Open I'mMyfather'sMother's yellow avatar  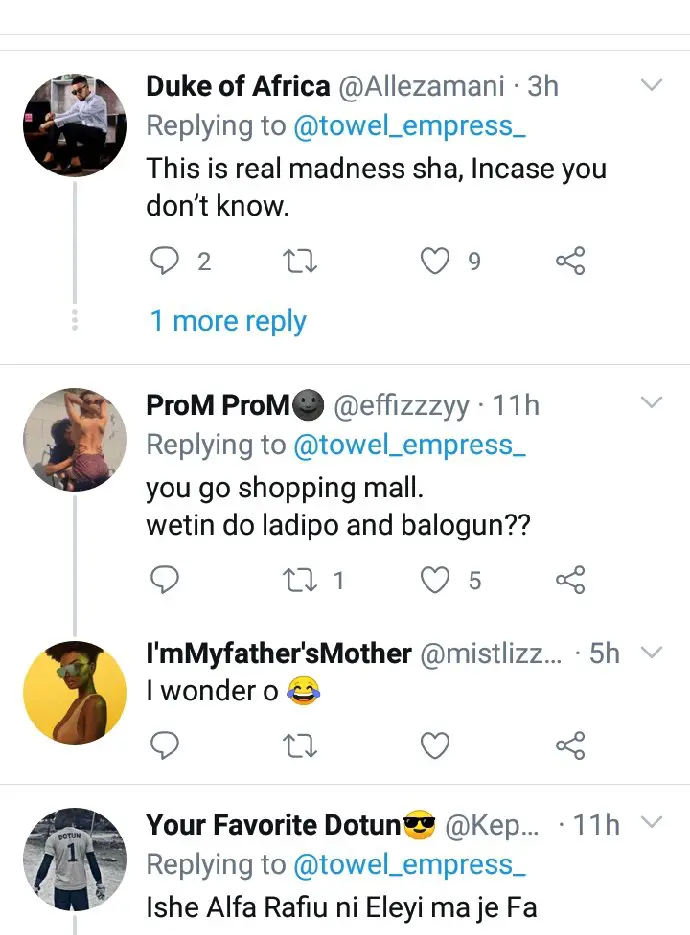point(75,693)
